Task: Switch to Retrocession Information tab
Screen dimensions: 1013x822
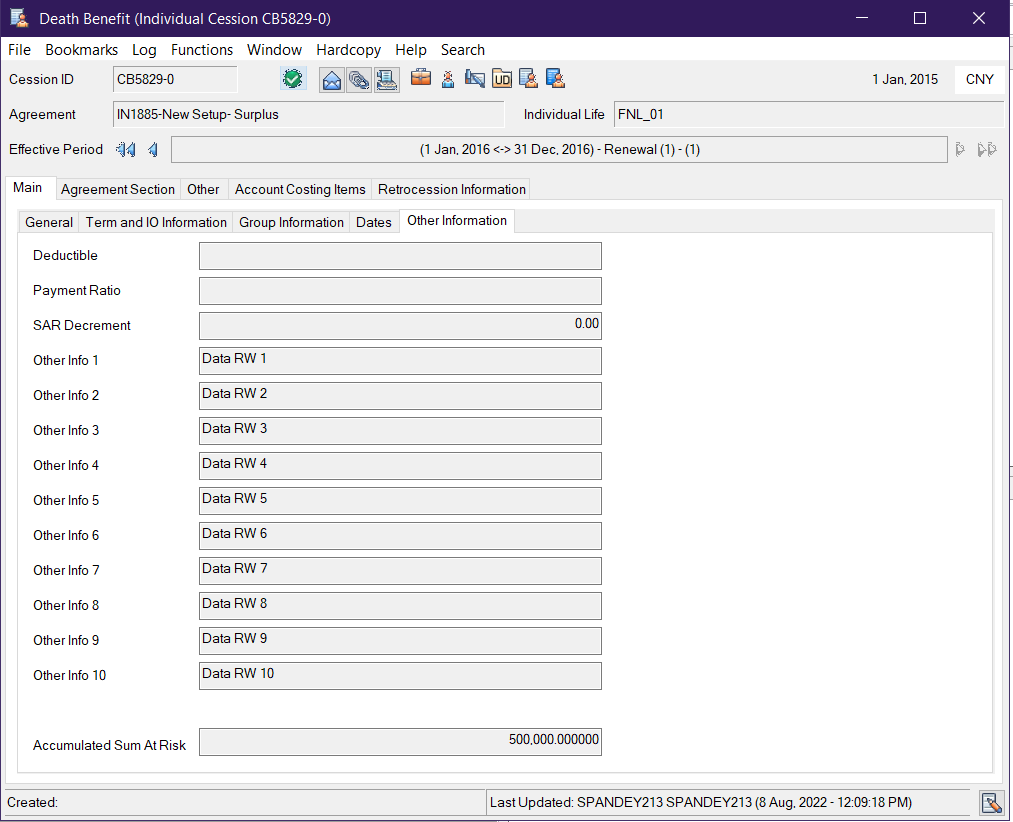Action: tap(451, 189)
